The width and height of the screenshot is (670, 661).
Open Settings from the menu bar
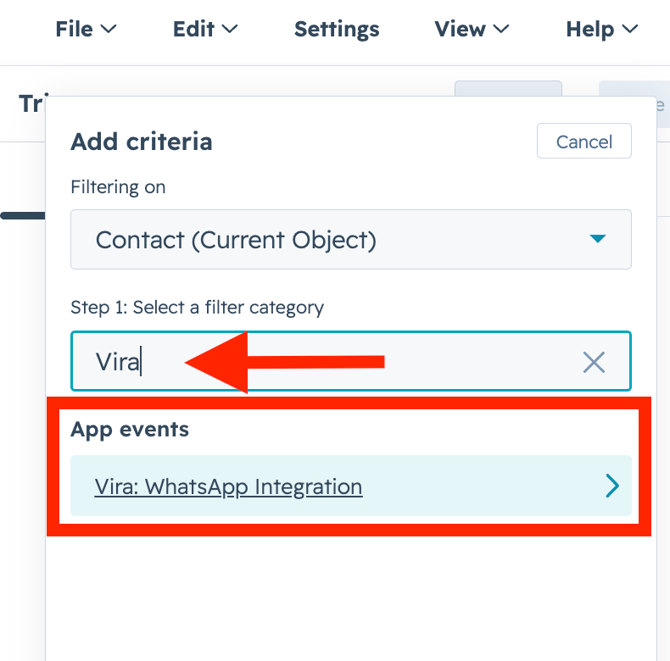pos(336,29)
